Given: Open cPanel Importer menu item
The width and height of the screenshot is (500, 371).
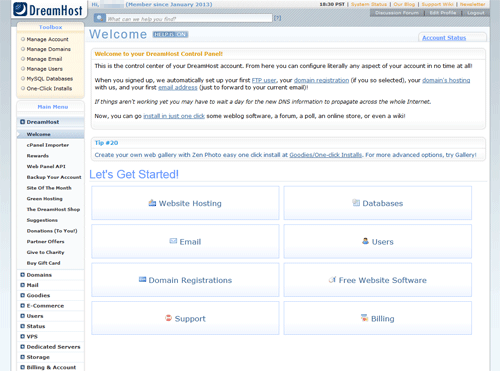Looking at the screenshot, I should tap(48, 145).
